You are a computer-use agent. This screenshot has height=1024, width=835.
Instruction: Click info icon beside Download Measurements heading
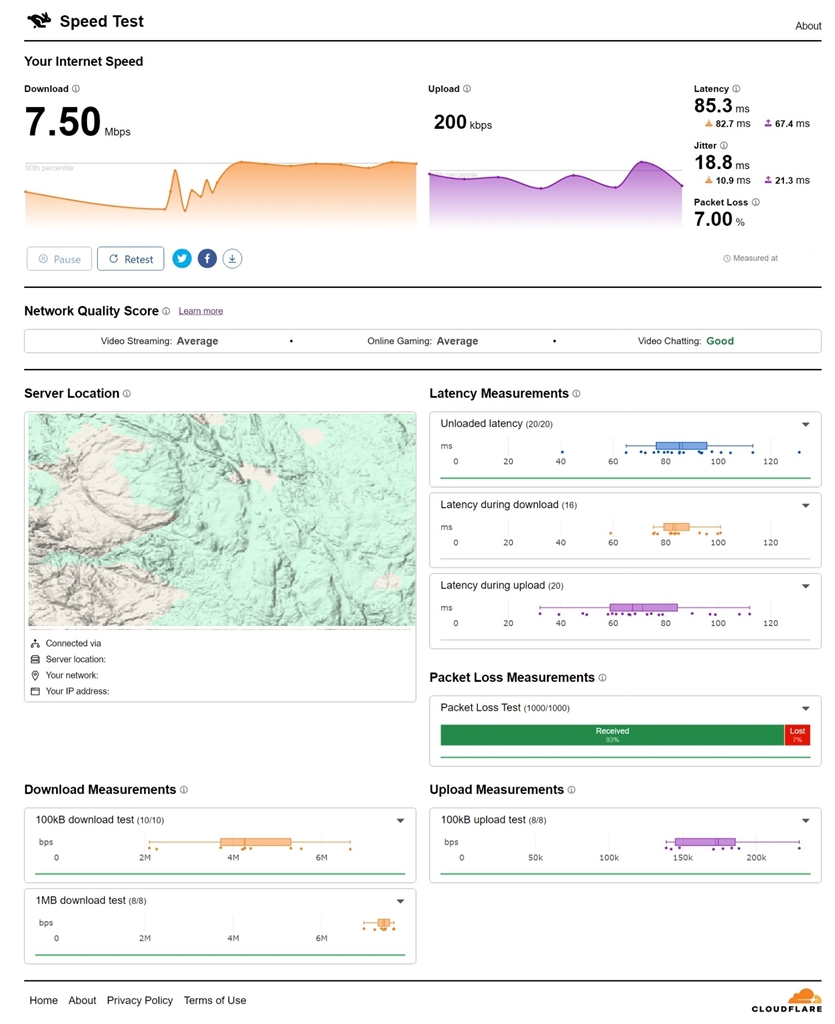point(183,790)
